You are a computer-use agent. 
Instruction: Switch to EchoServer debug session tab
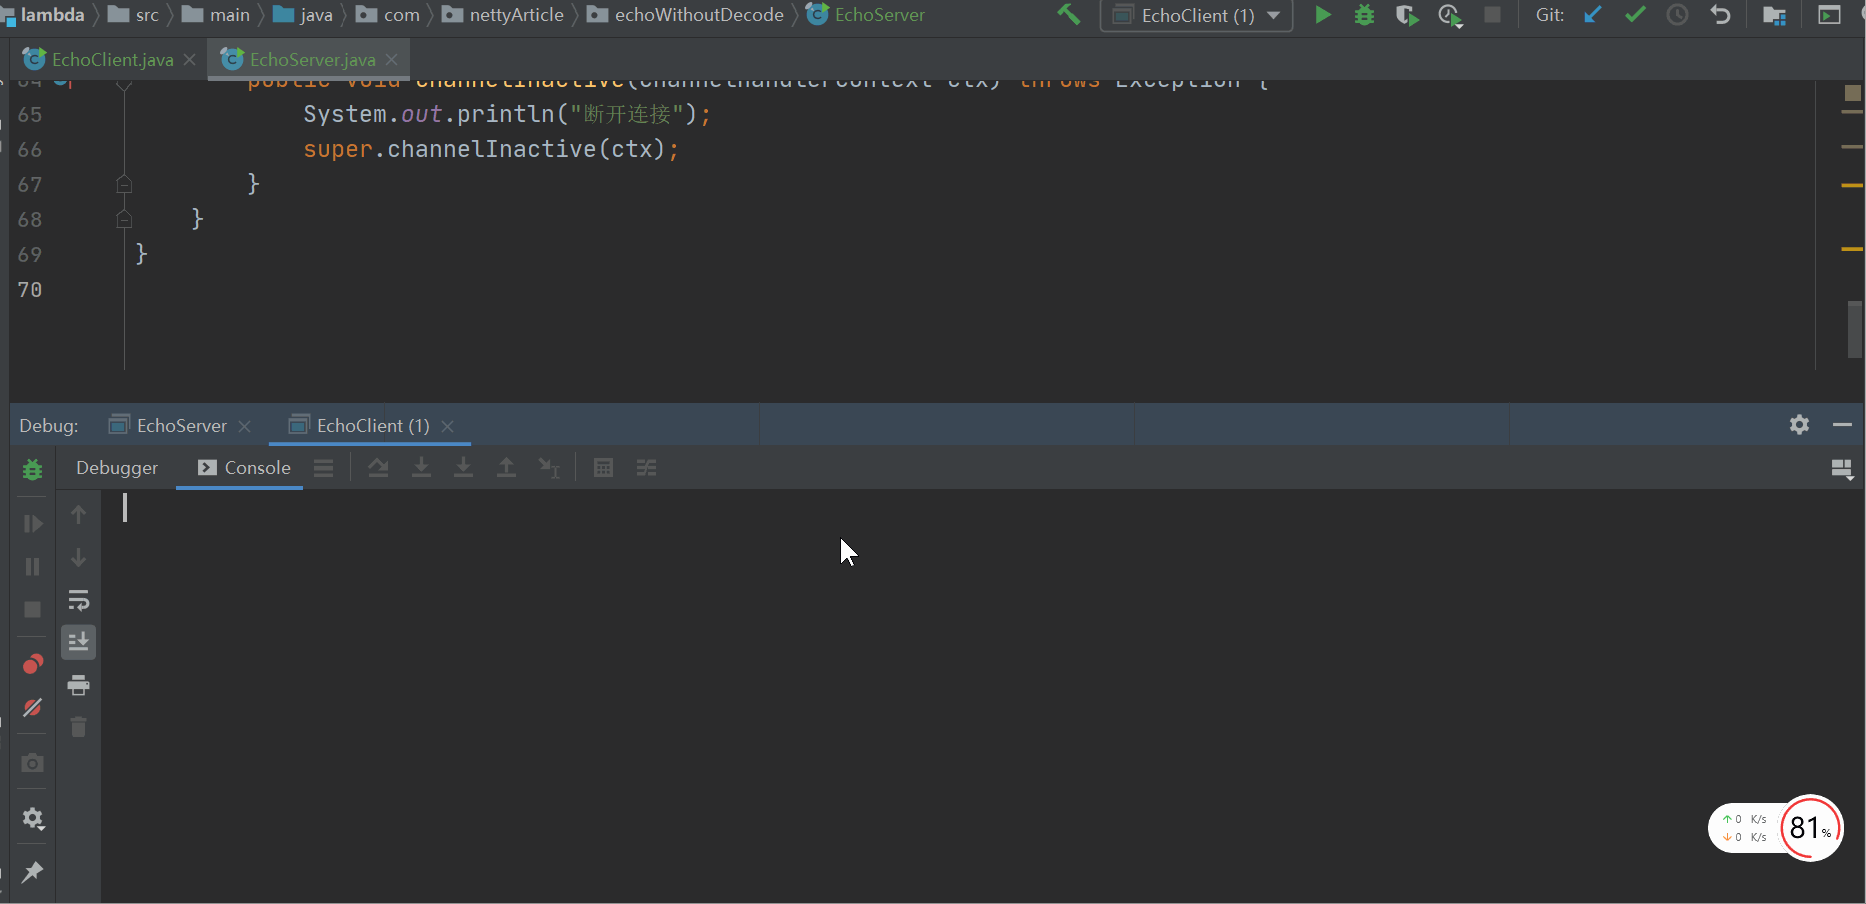click(x=181, y=425)
